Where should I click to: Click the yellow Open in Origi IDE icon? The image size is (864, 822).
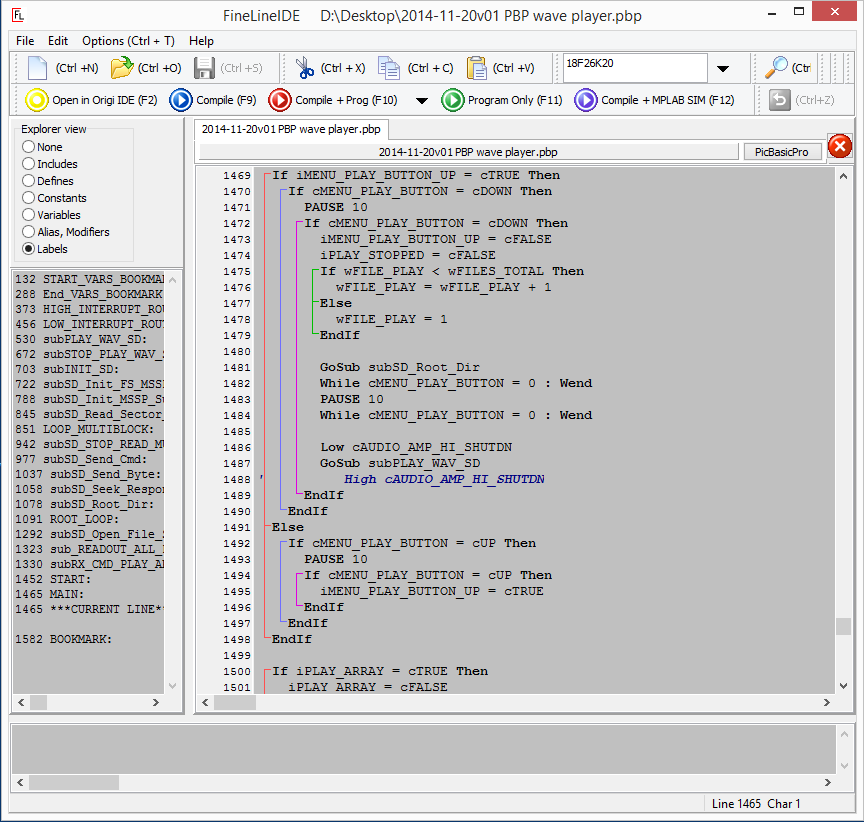(x=37, y=100)
